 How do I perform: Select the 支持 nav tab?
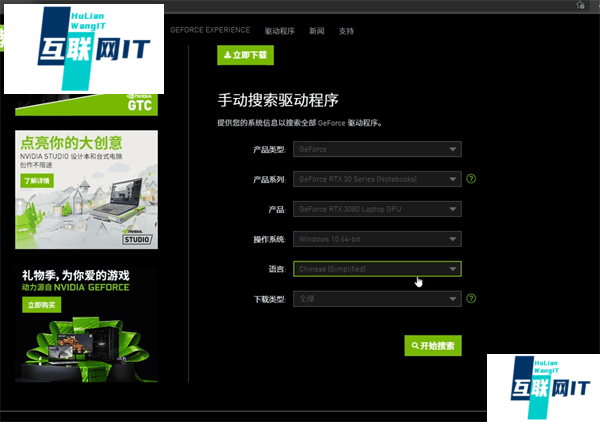point(346,31)
